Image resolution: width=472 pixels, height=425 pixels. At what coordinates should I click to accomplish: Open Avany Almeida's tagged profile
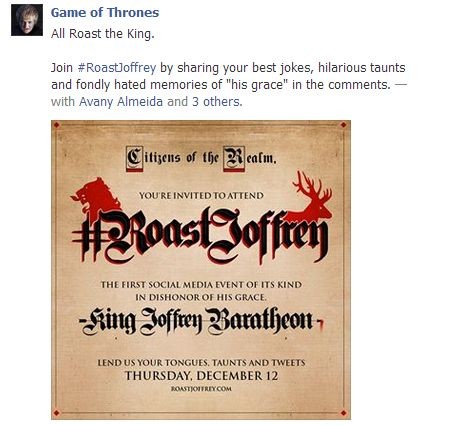[121, 101]
